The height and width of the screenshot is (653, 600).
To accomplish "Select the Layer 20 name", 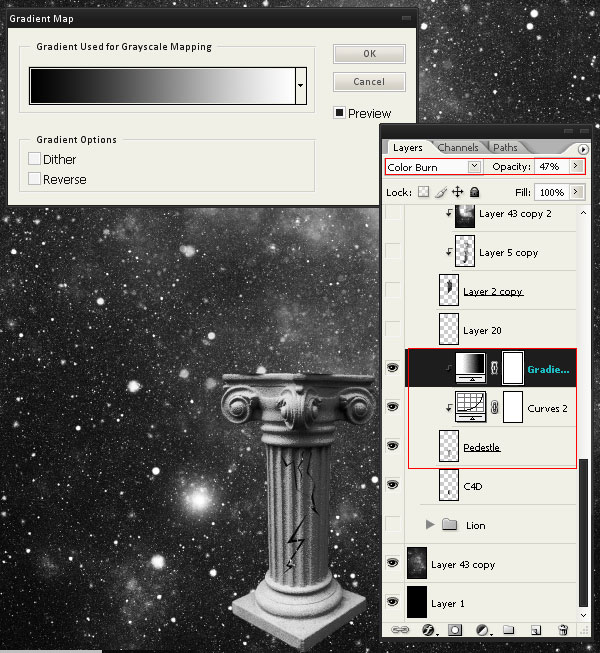I will tap(482, 331).
